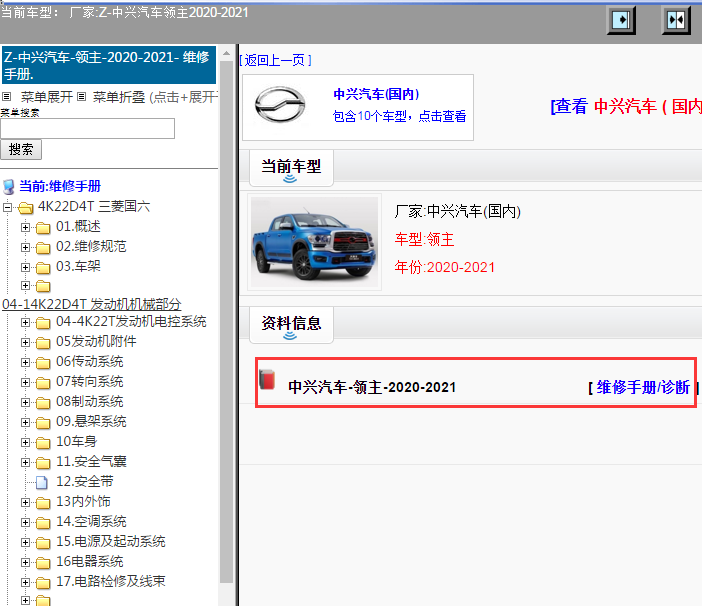The width and height of the screenshot is (702, 606).
Task: Expand the 02.维修规范 node
Action: (25, 247)
